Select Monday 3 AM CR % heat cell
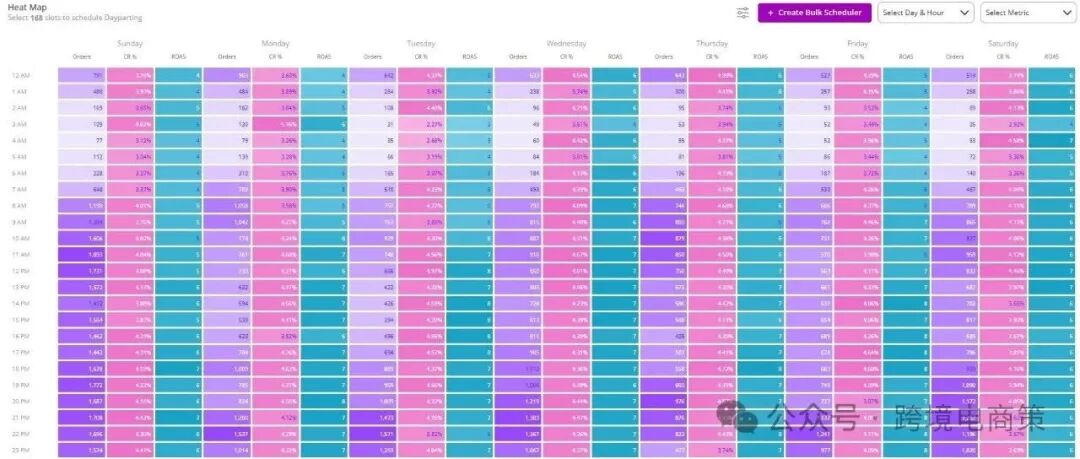The height and width of the screenshot is (459, 1080). (276, 124)
